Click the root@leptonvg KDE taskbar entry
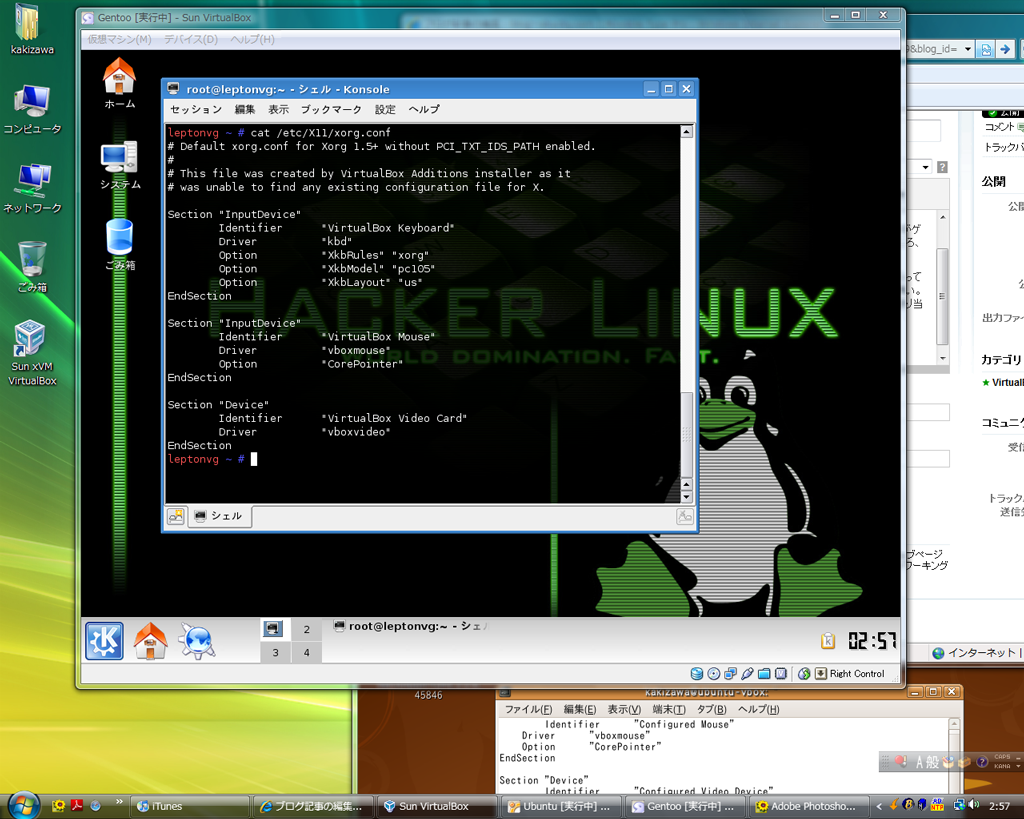 [x=411, y=626]
